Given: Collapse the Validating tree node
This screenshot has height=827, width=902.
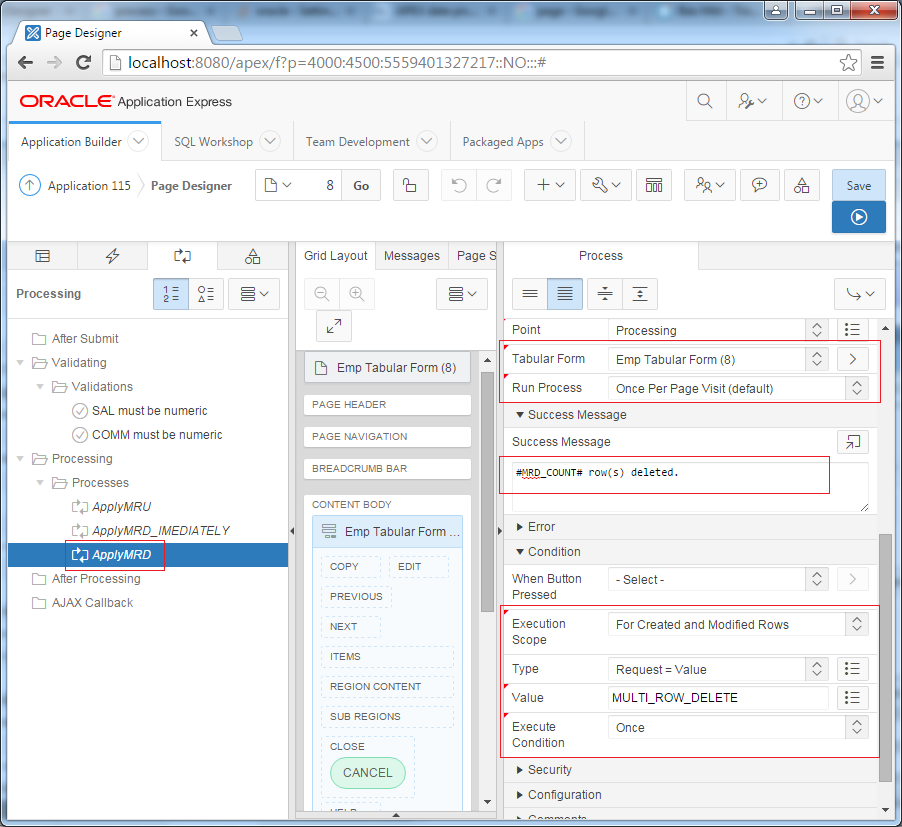Looking at the screenshot, I should (x=20, y=362).
